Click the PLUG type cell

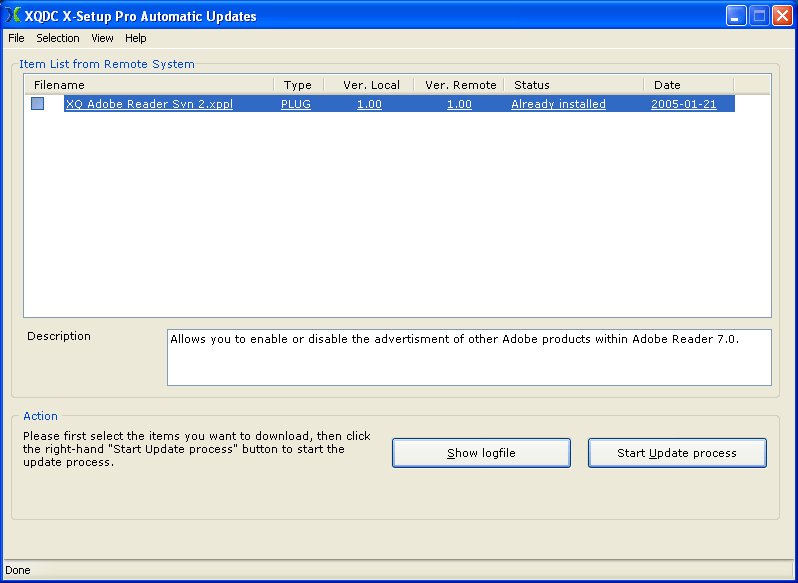(296, 104)
